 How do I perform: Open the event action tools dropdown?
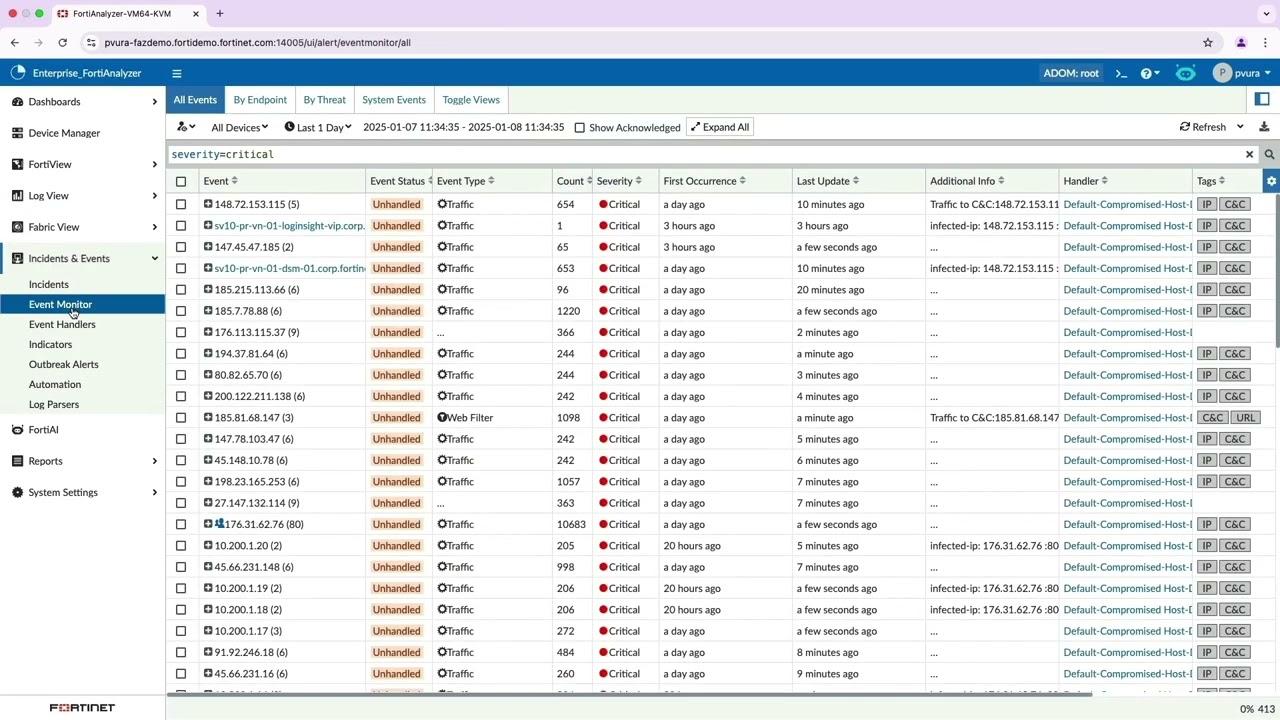(186, 127)
